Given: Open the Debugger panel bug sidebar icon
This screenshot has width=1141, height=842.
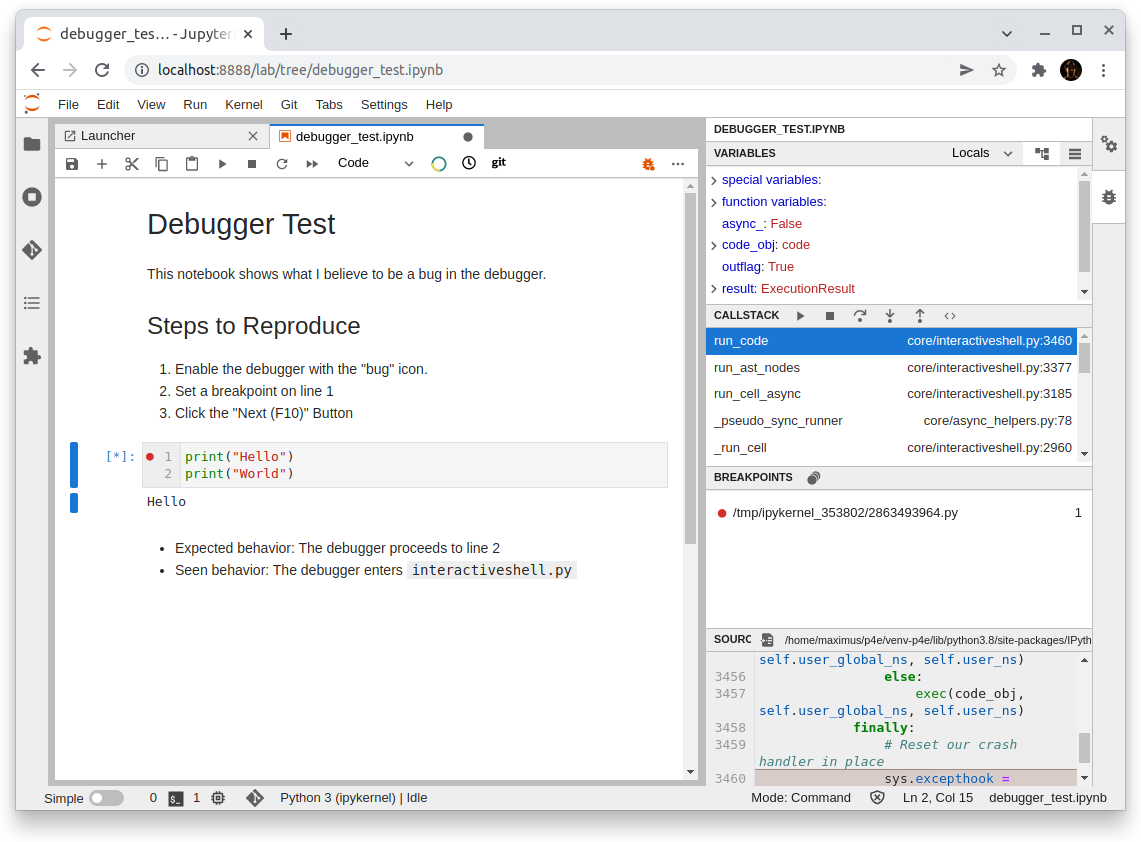Looking at the screenshot, I should point(1109,197).
